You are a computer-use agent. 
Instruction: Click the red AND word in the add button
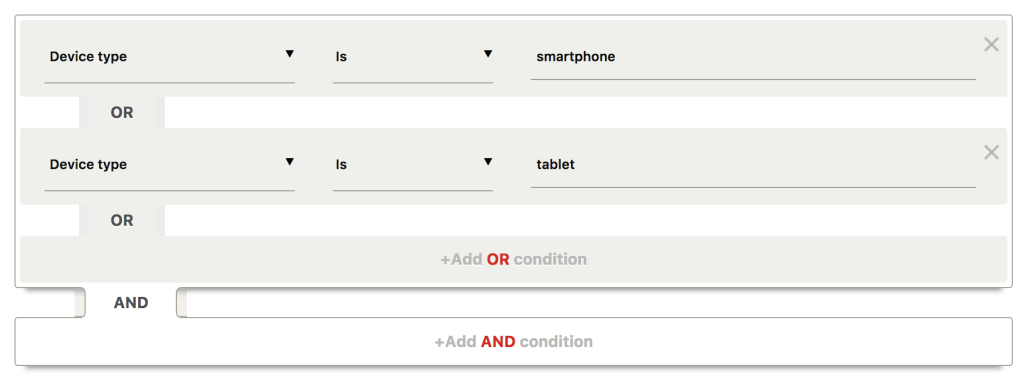[498, 342]
